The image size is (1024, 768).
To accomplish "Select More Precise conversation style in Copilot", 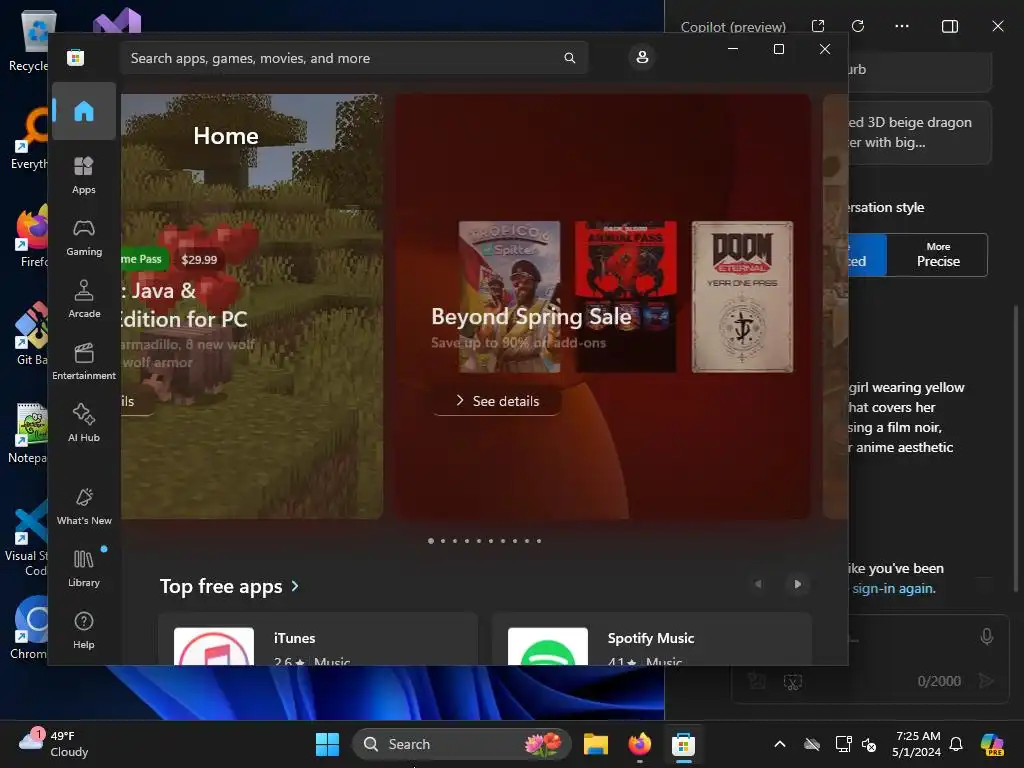I will click(x=938, y=255).
